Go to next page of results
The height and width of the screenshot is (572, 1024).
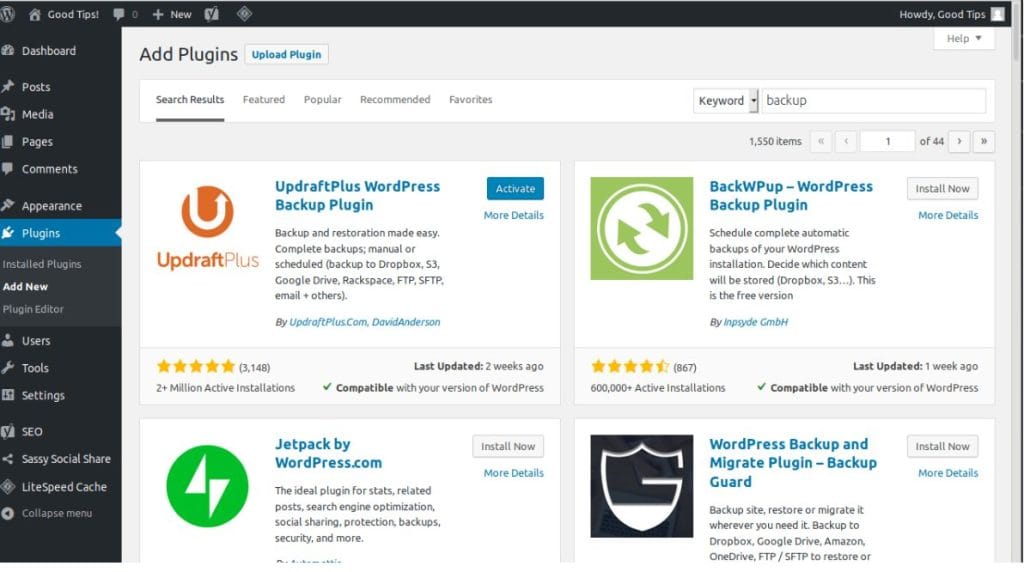[x=959, y=141]
